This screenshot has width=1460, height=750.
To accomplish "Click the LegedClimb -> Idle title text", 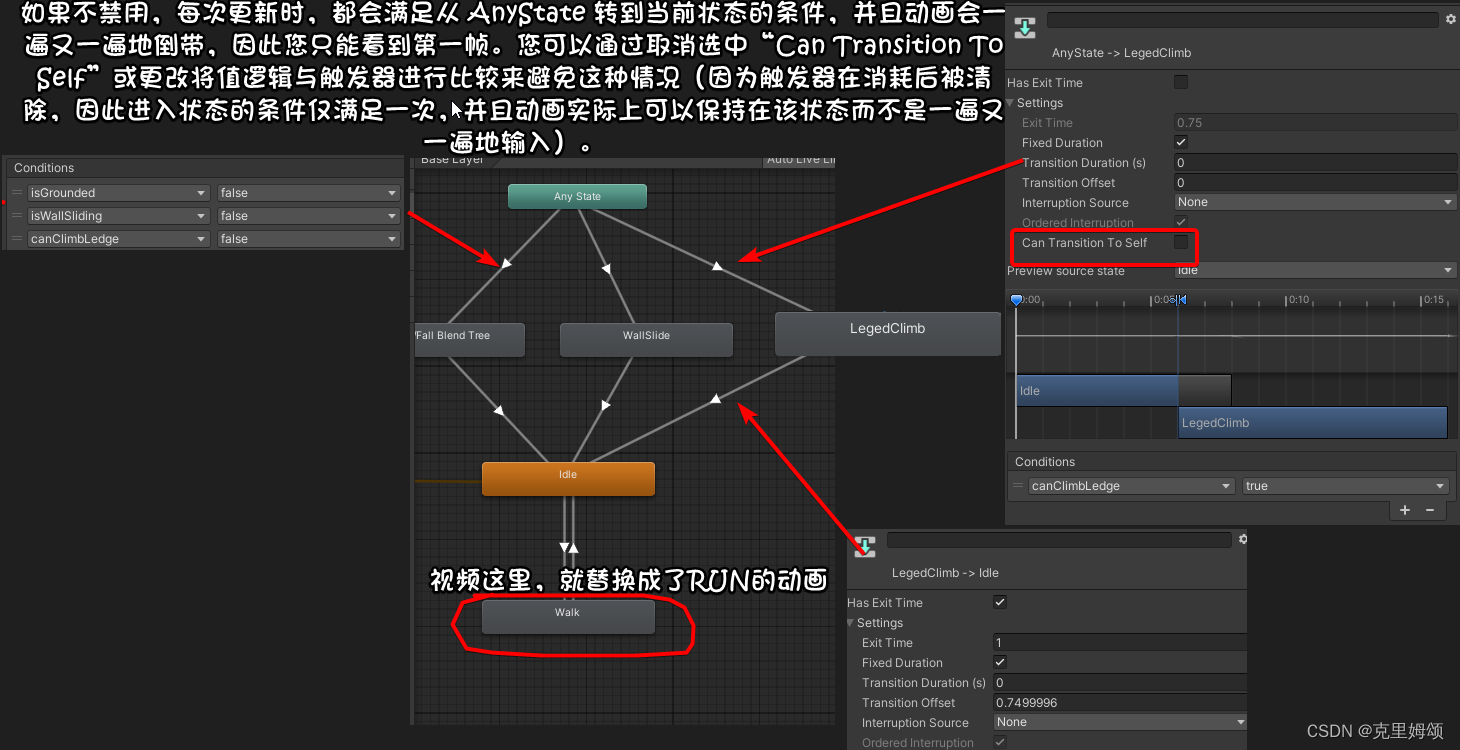I will click(x=945, y=573).
